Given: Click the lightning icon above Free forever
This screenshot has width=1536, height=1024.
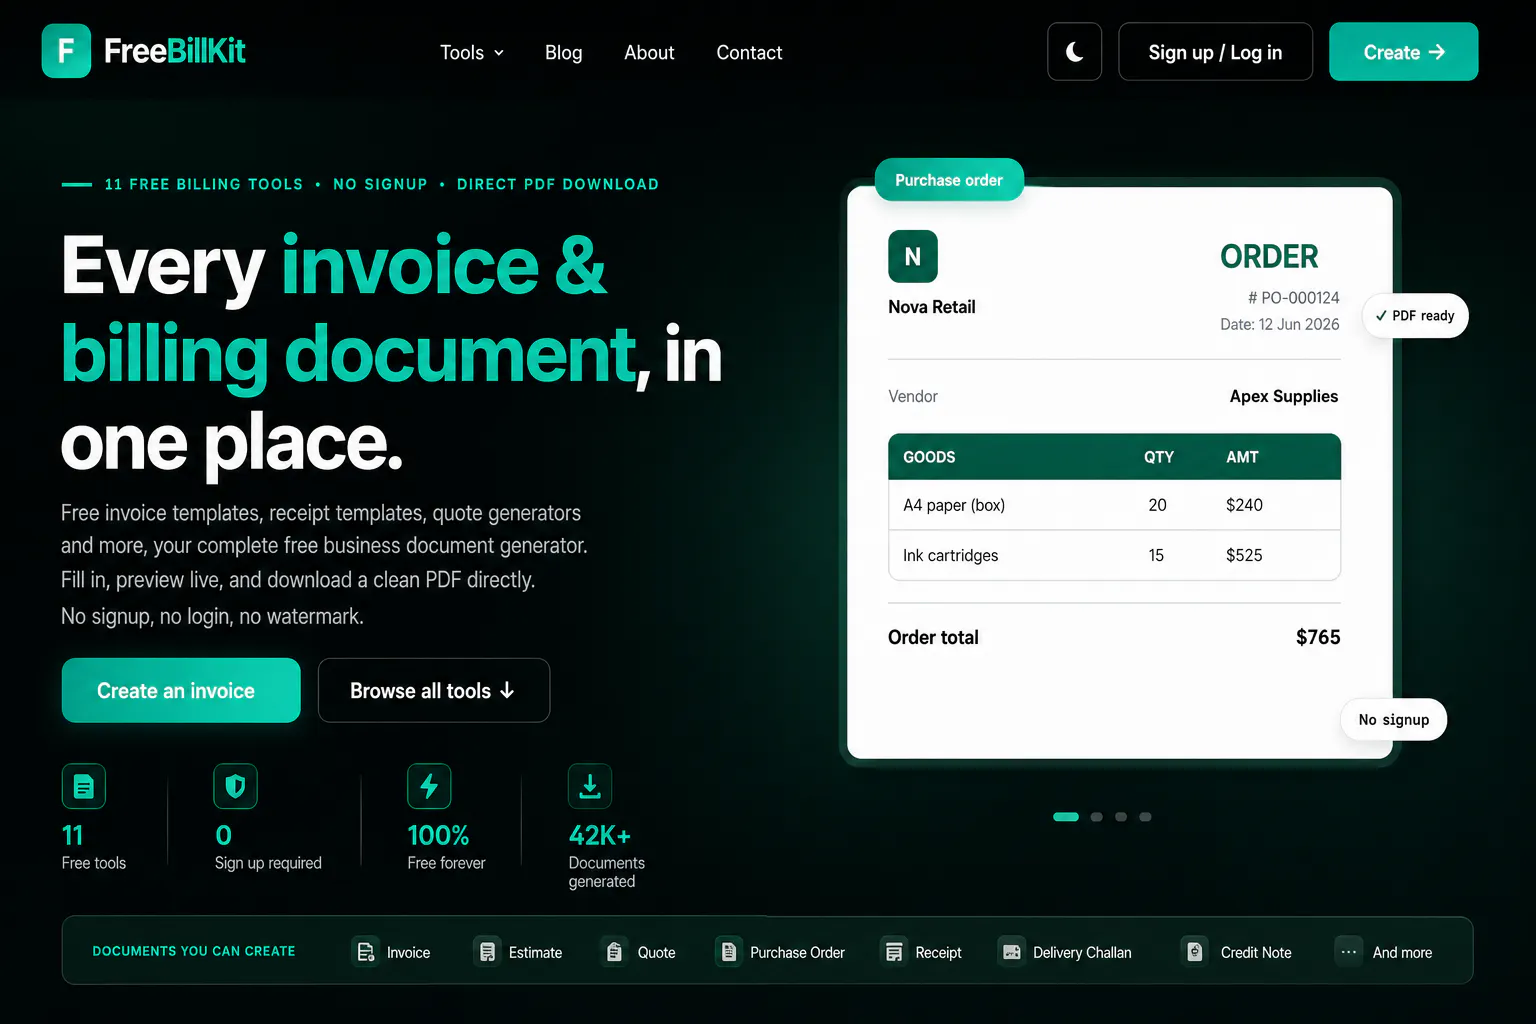Looking at the screenshot, I should coord(429,787).
